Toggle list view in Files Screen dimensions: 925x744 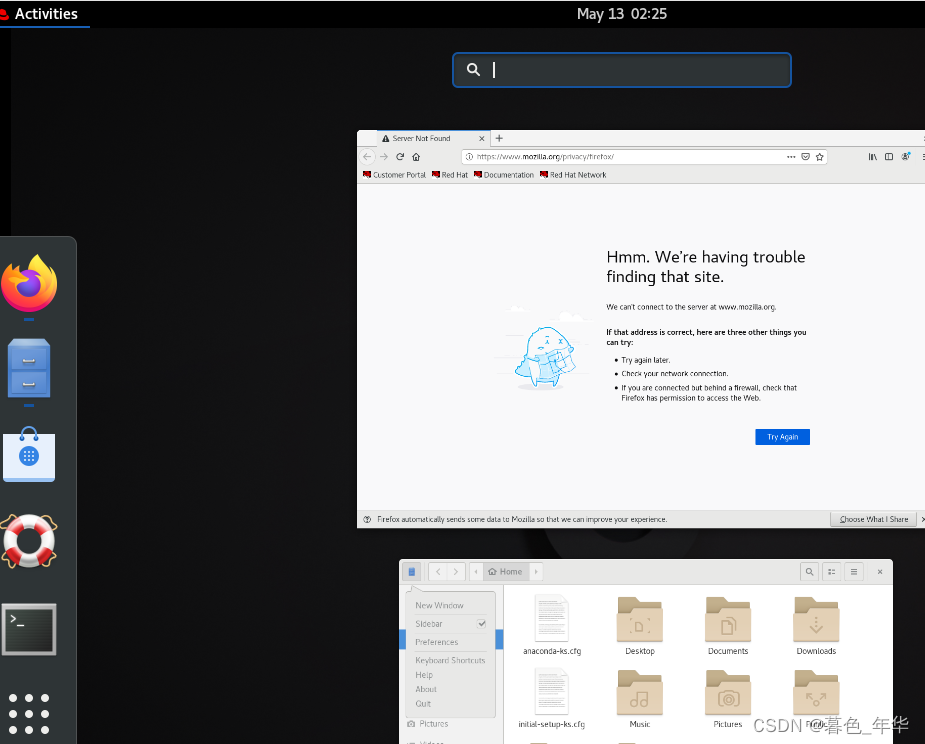(832, 572)
